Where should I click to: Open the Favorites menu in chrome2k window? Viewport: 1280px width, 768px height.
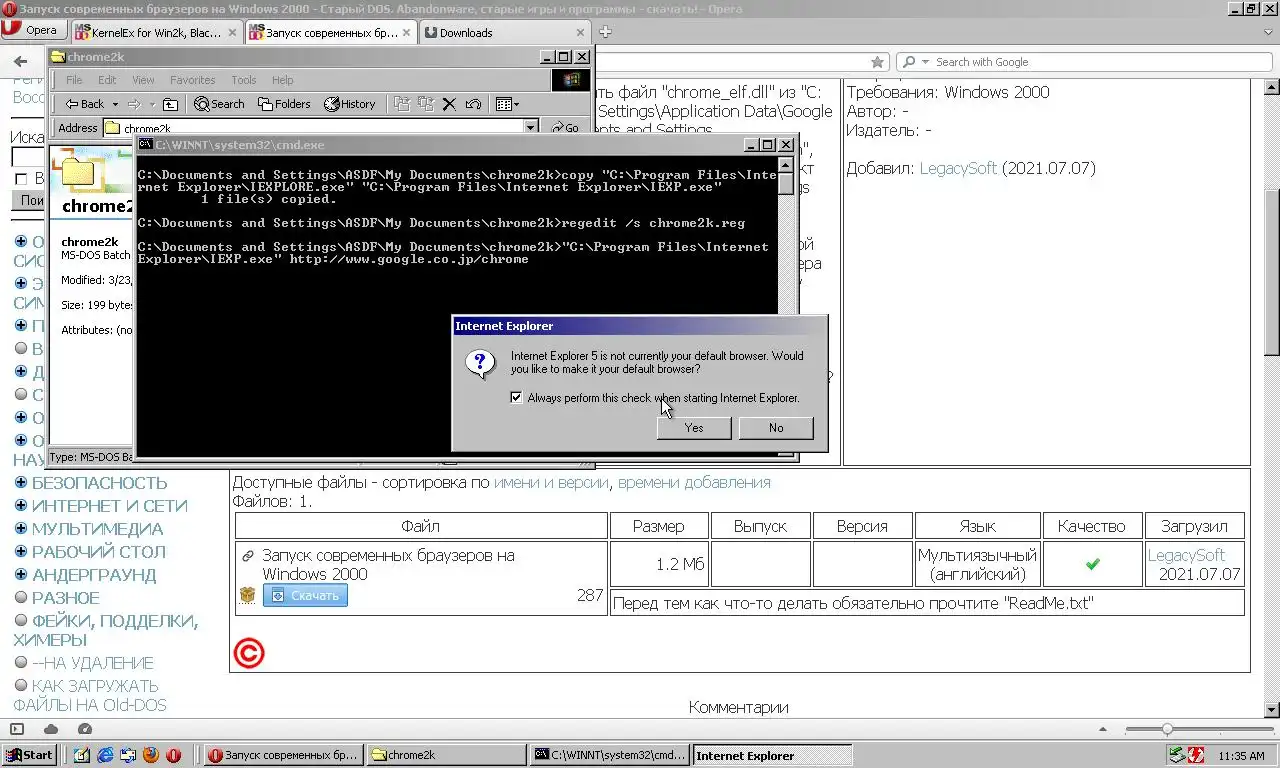pos(192,80)
